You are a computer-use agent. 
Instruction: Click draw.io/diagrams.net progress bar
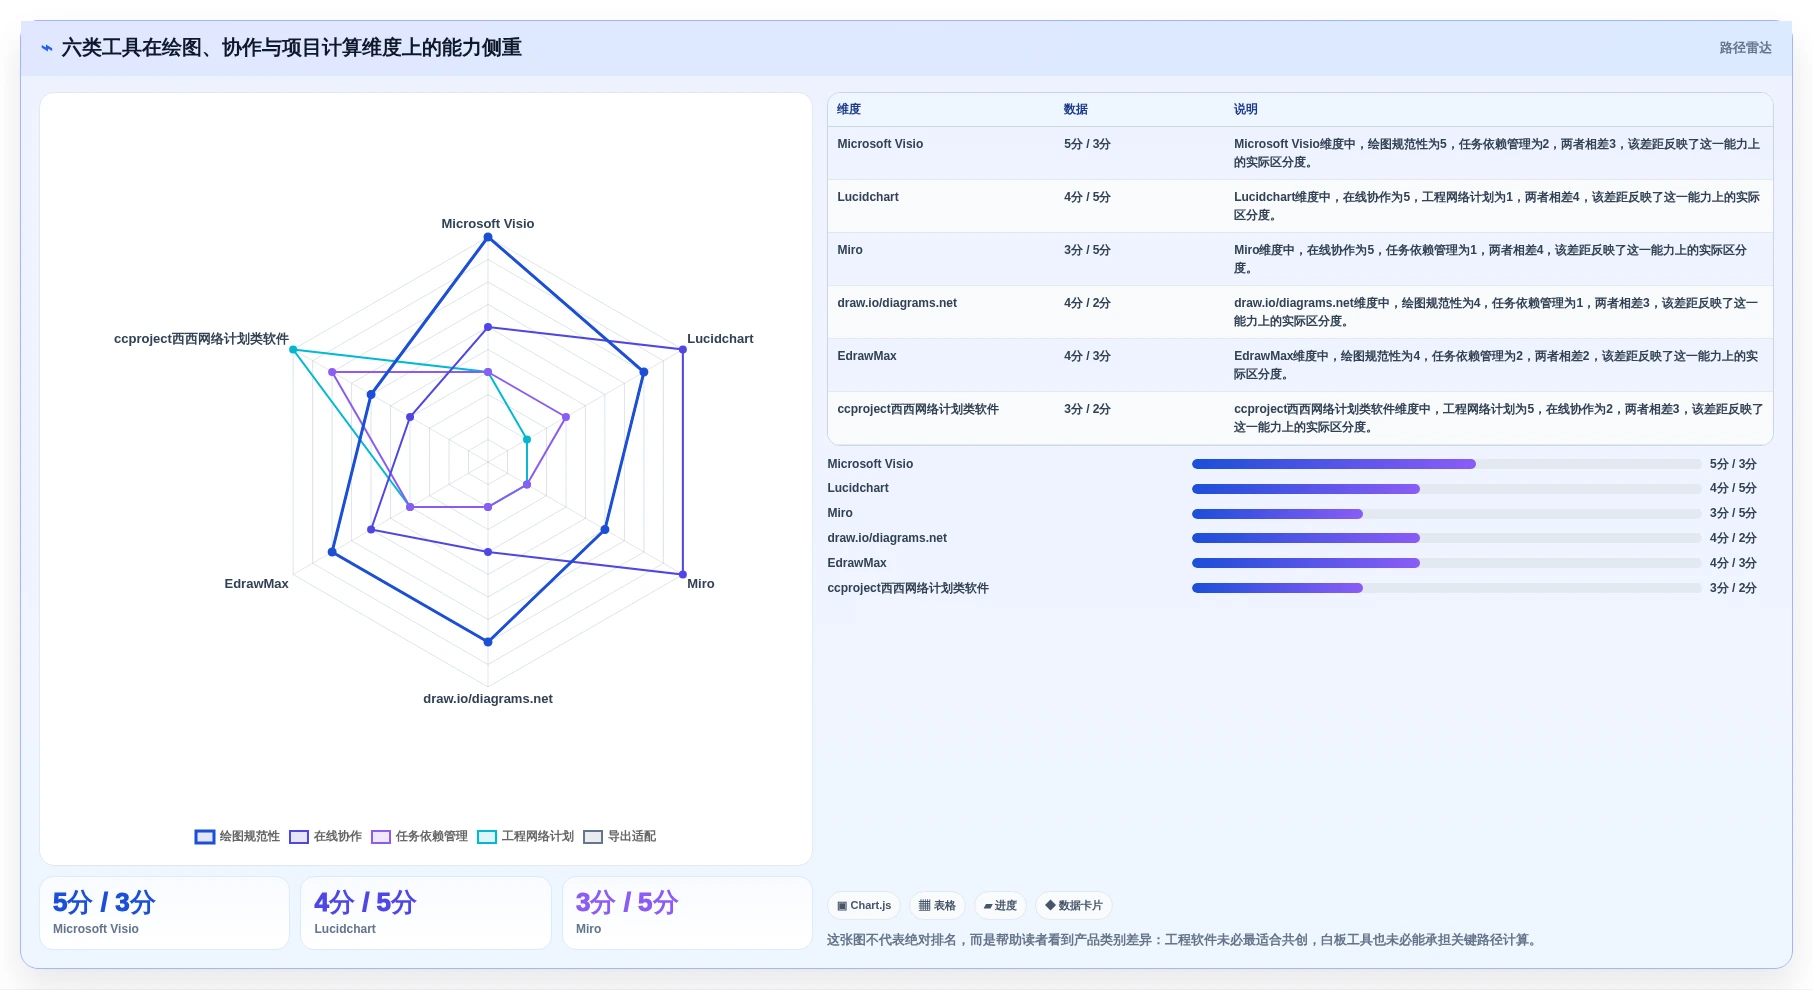click(x=1446, y=538)
